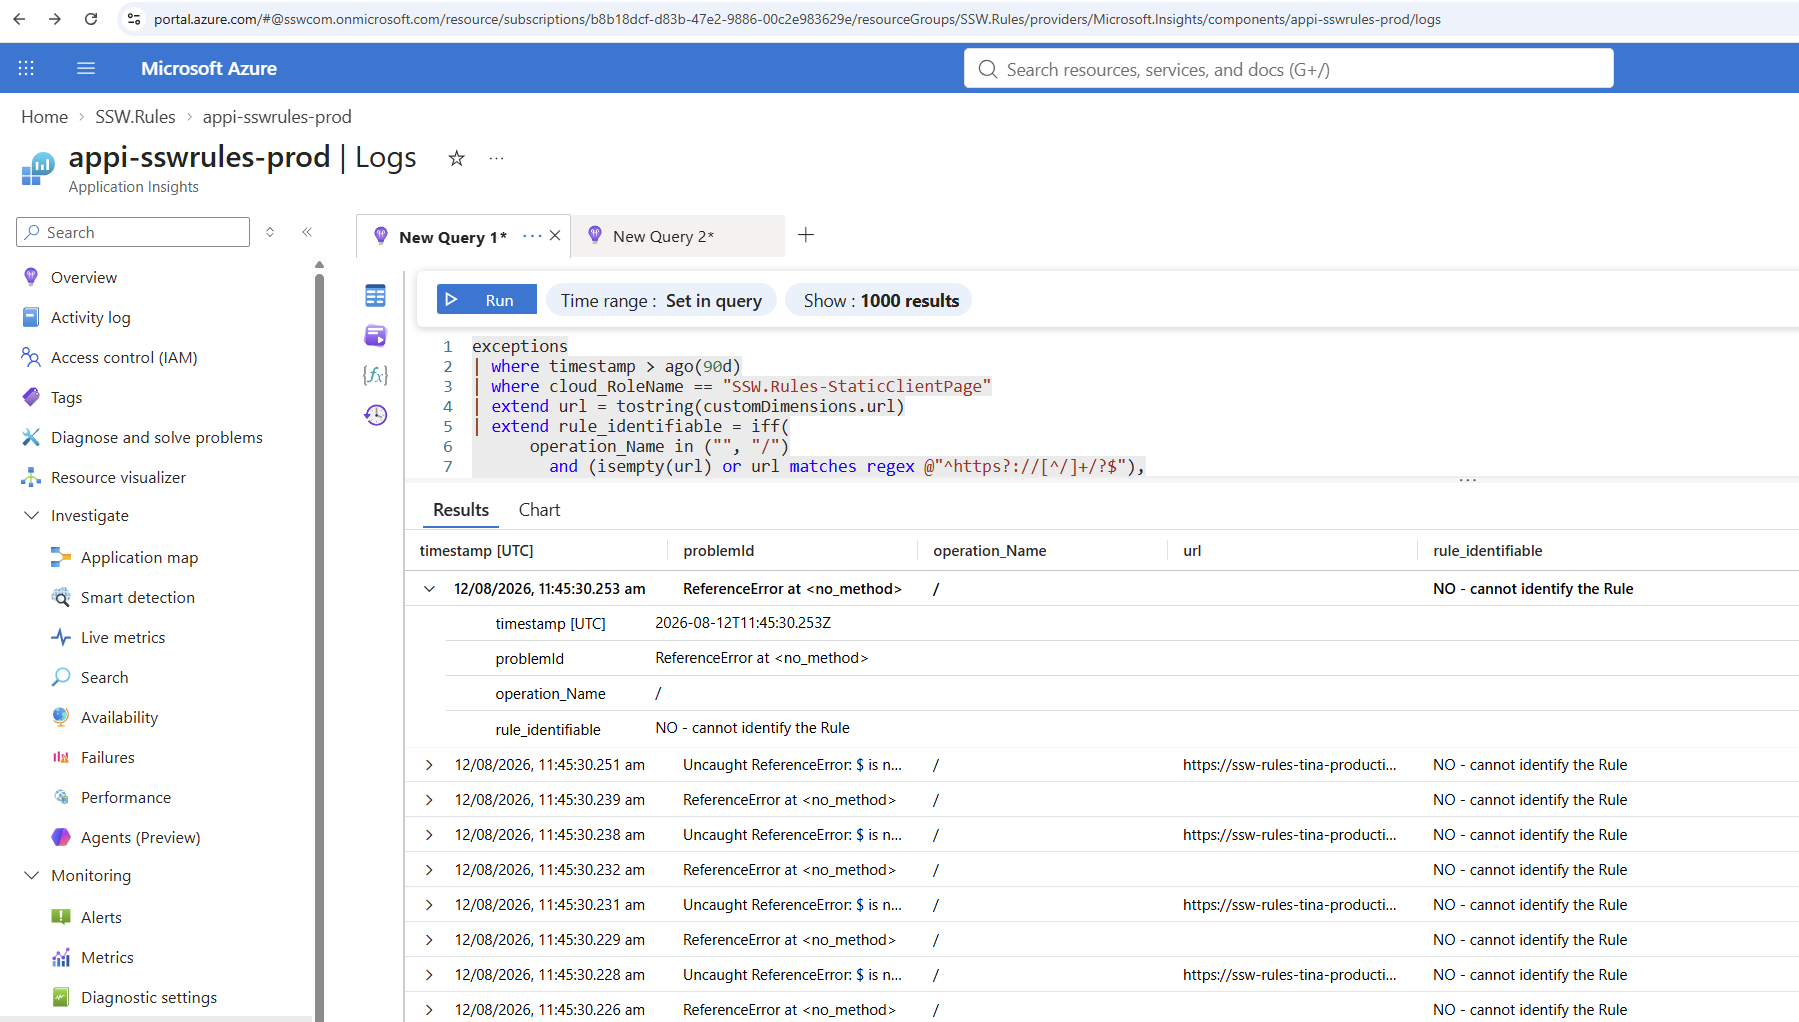The height and width of the screenshot is (1022, 1799).
Task: Reload the page in browser
Action: point(91,19)
